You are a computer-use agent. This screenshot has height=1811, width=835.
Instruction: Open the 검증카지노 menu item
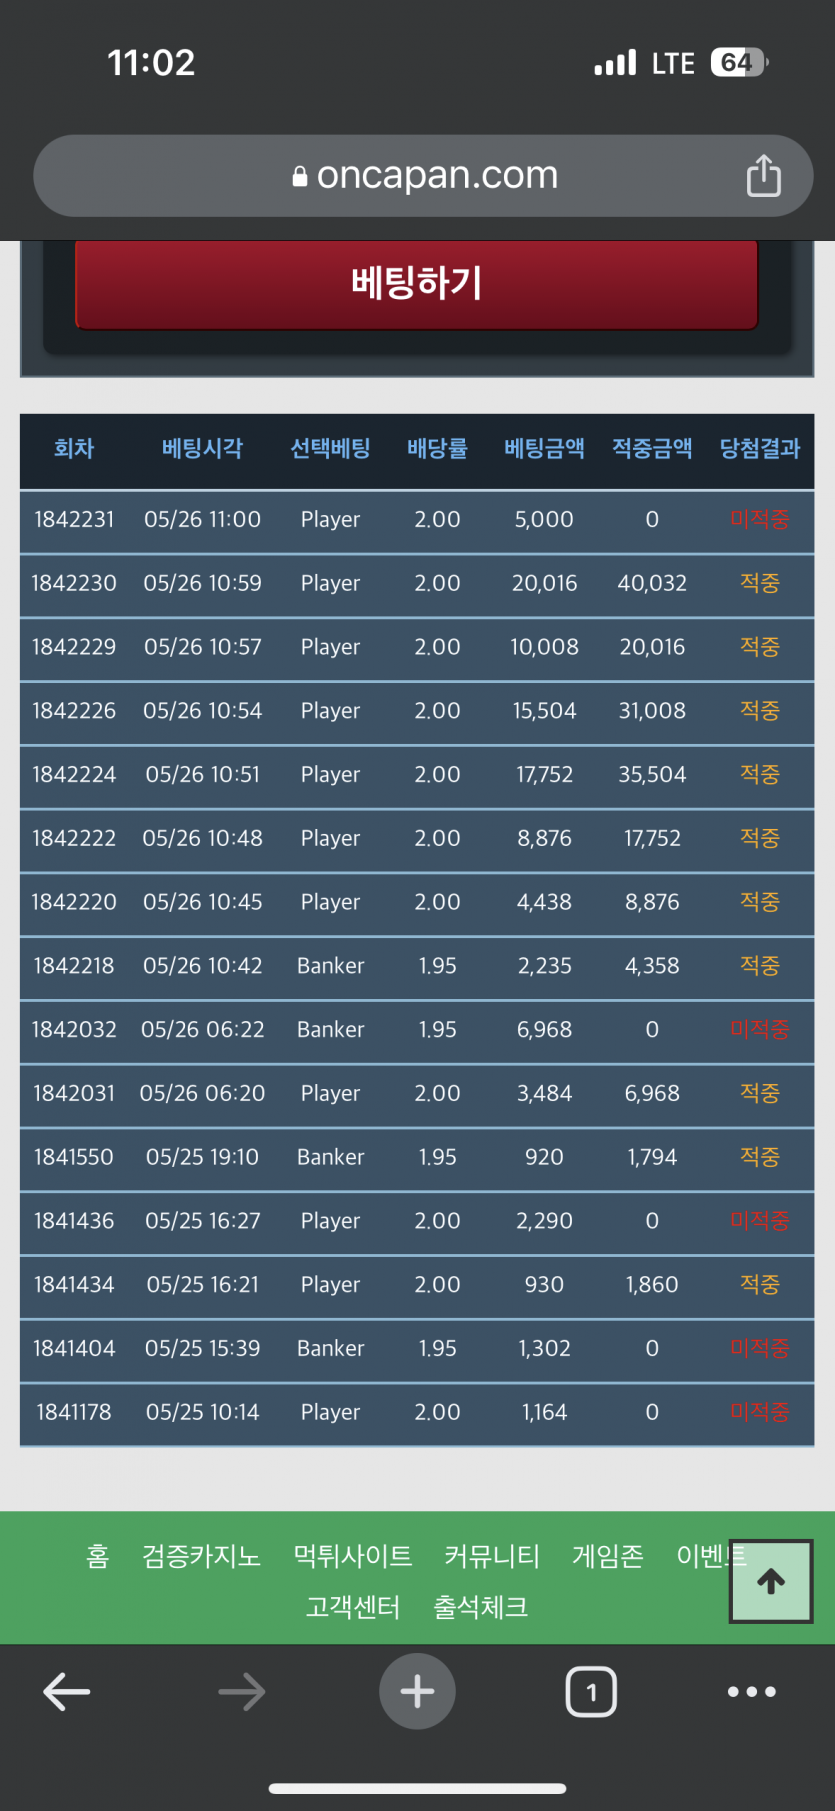(201, 1556)
